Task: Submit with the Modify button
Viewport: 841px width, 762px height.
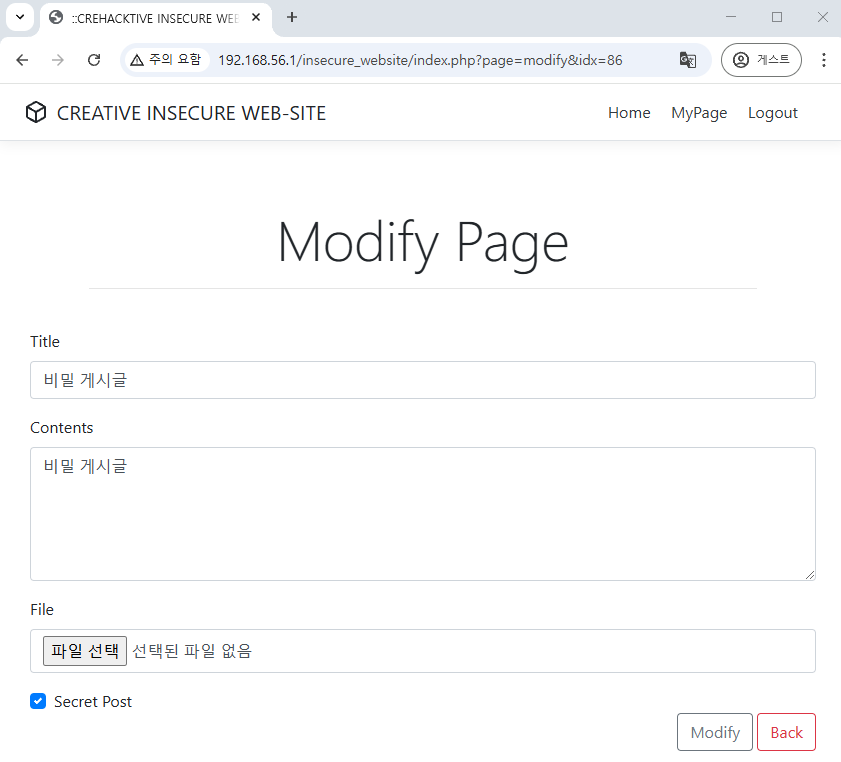Action: 714,732
